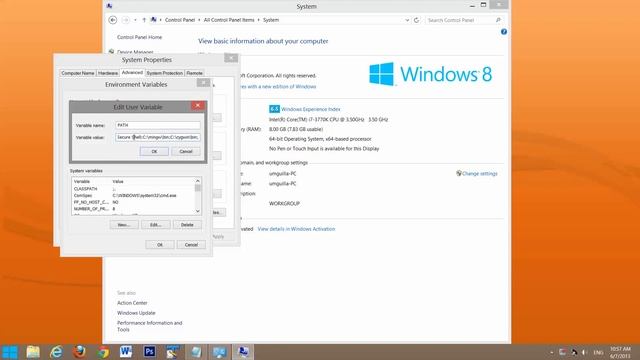Click the ENG language indicator
This screenshot has height=360, width=640.
(x=598, y=352)
